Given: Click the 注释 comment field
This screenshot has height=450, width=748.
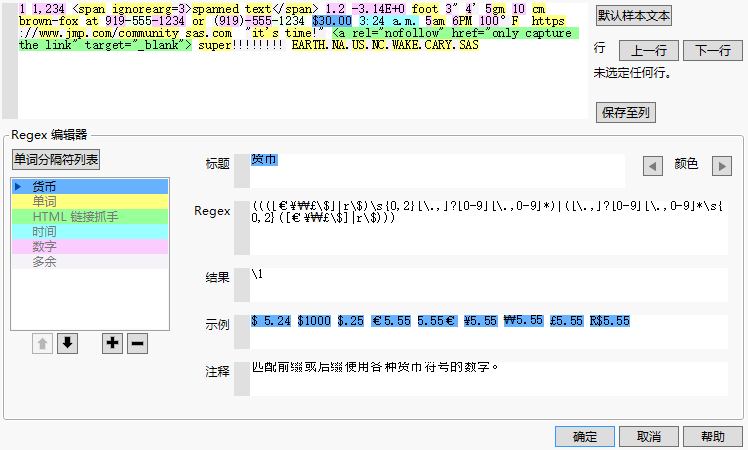Looking at the screenshot, I should click(x=488, y=378).
